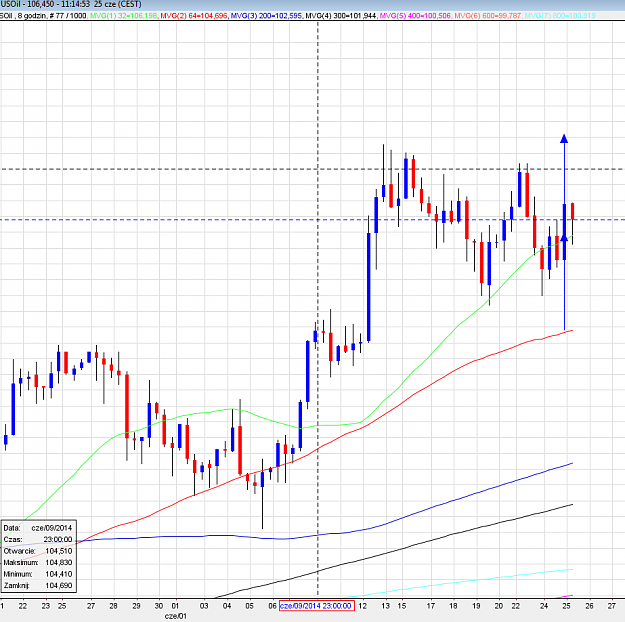The width and height of the screenshot is (625, 622).
Task: Click the date axis label 06
Action: (x=272, y=606)
